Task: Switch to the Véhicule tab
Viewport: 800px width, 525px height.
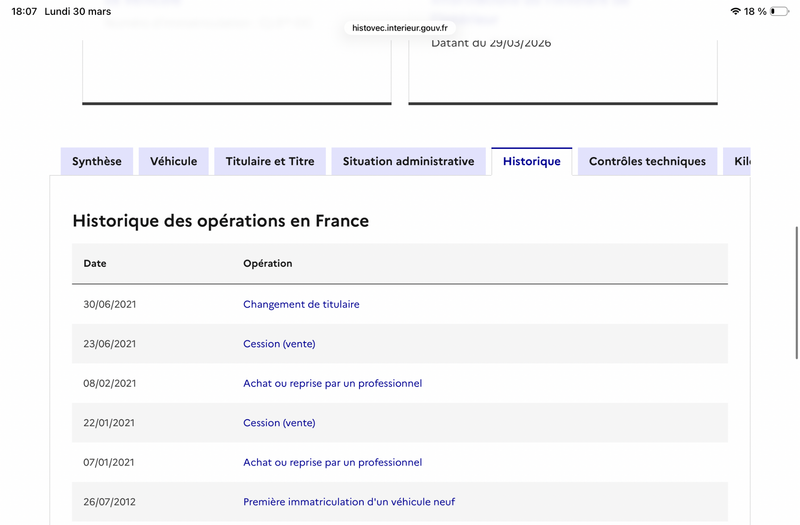Action: (174, 161)
